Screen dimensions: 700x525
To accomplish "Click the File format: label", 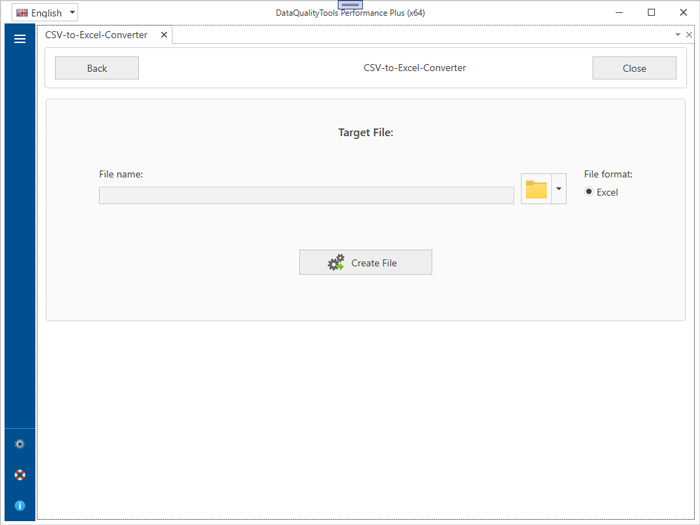I will point(608,174).
